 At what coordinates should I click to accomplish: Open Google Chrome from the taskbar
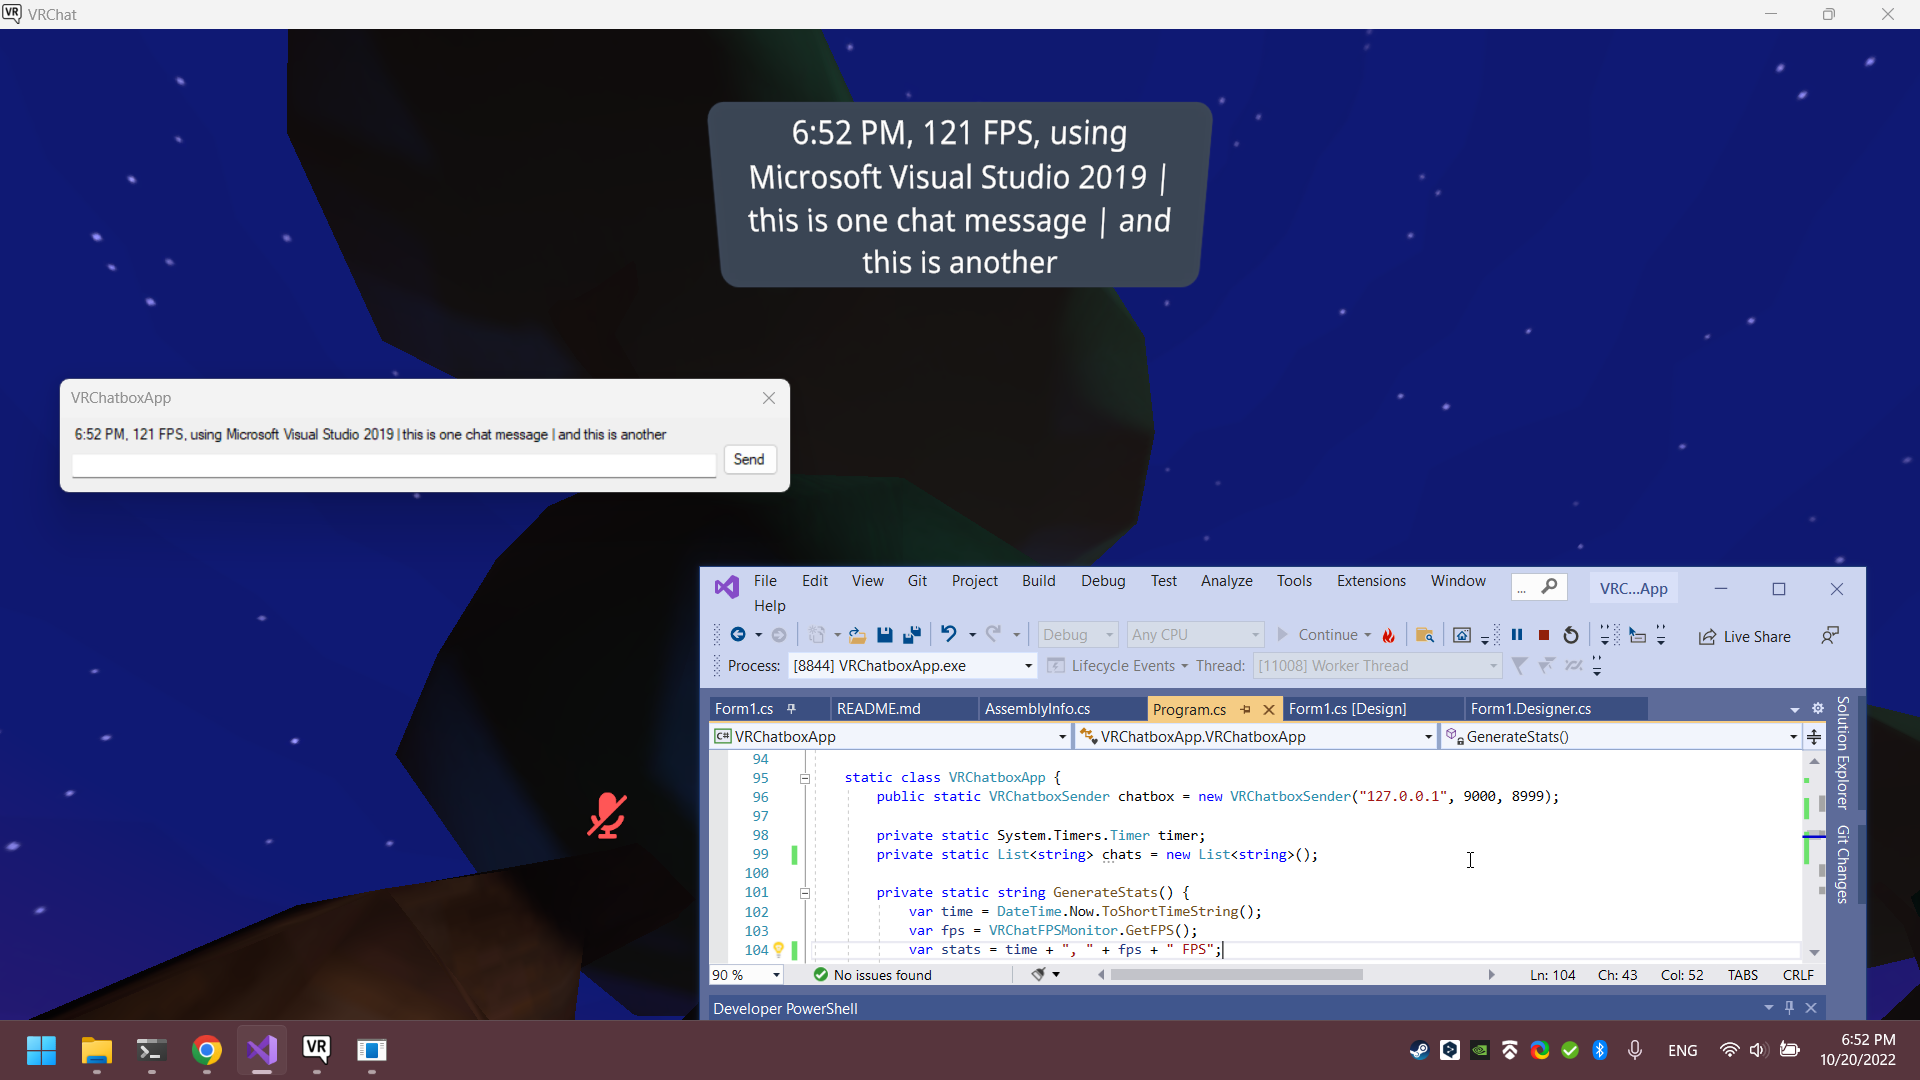(x=207, y=1050)
